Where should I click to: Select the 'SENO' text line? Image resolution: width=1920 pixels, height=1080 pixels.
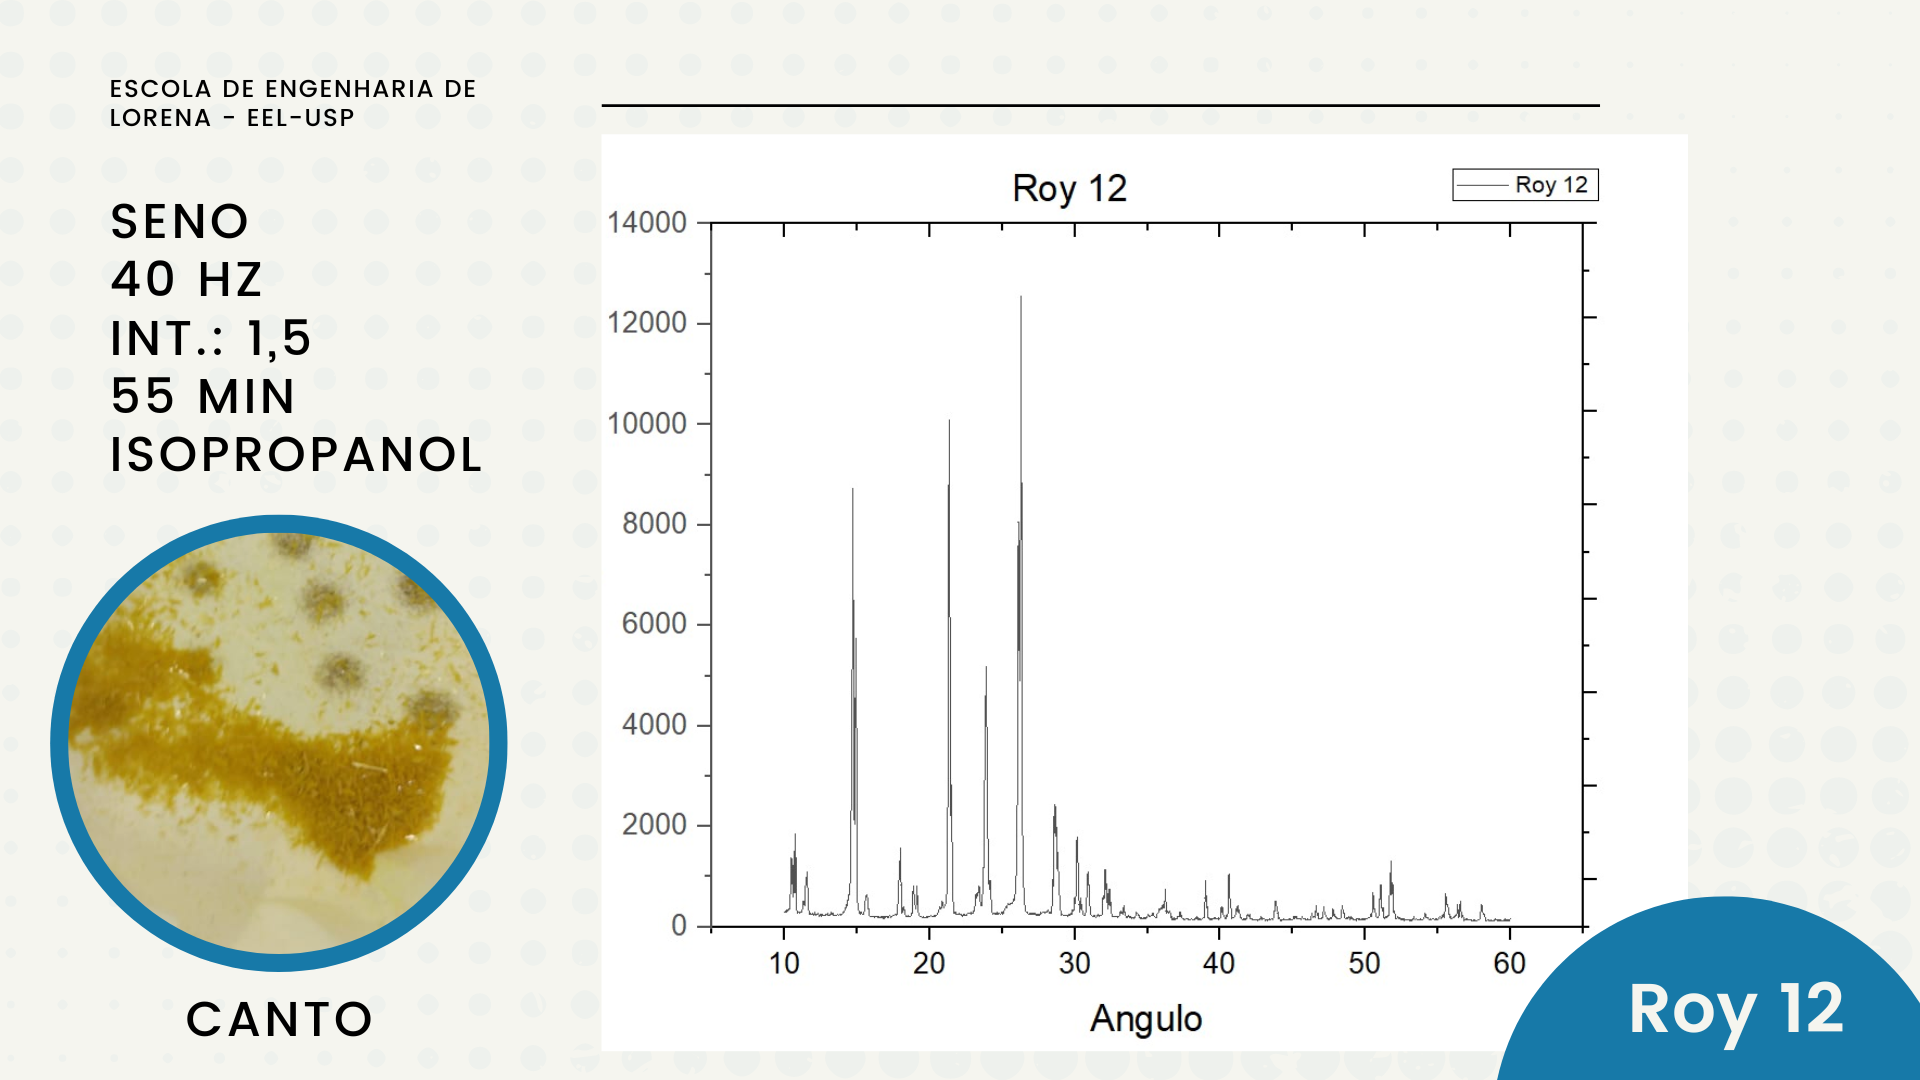coord(180,221)
